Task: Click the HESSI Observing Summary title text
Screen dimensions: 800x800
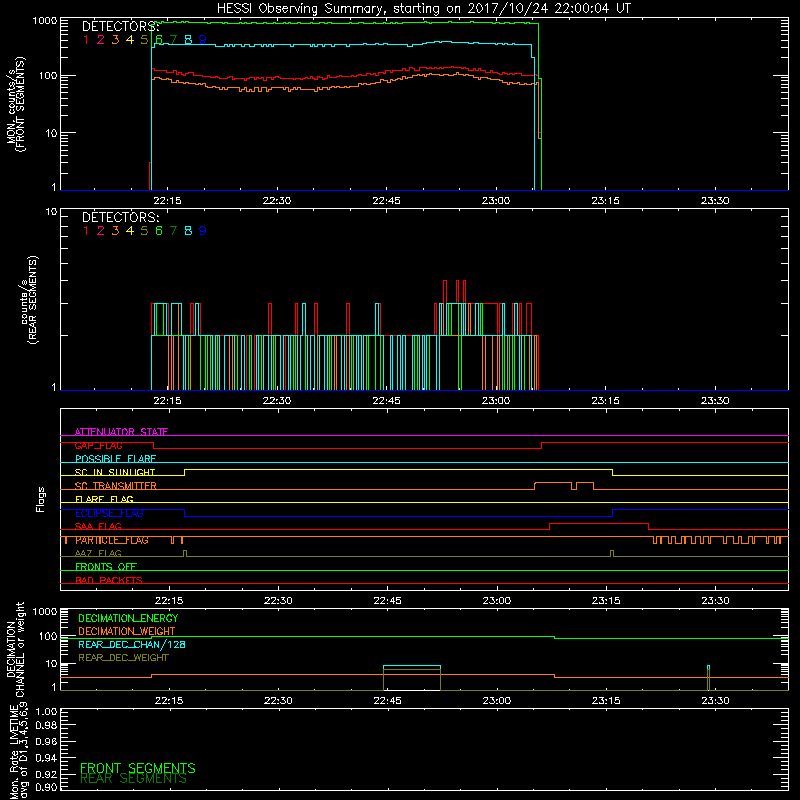Action: point(423,8)
